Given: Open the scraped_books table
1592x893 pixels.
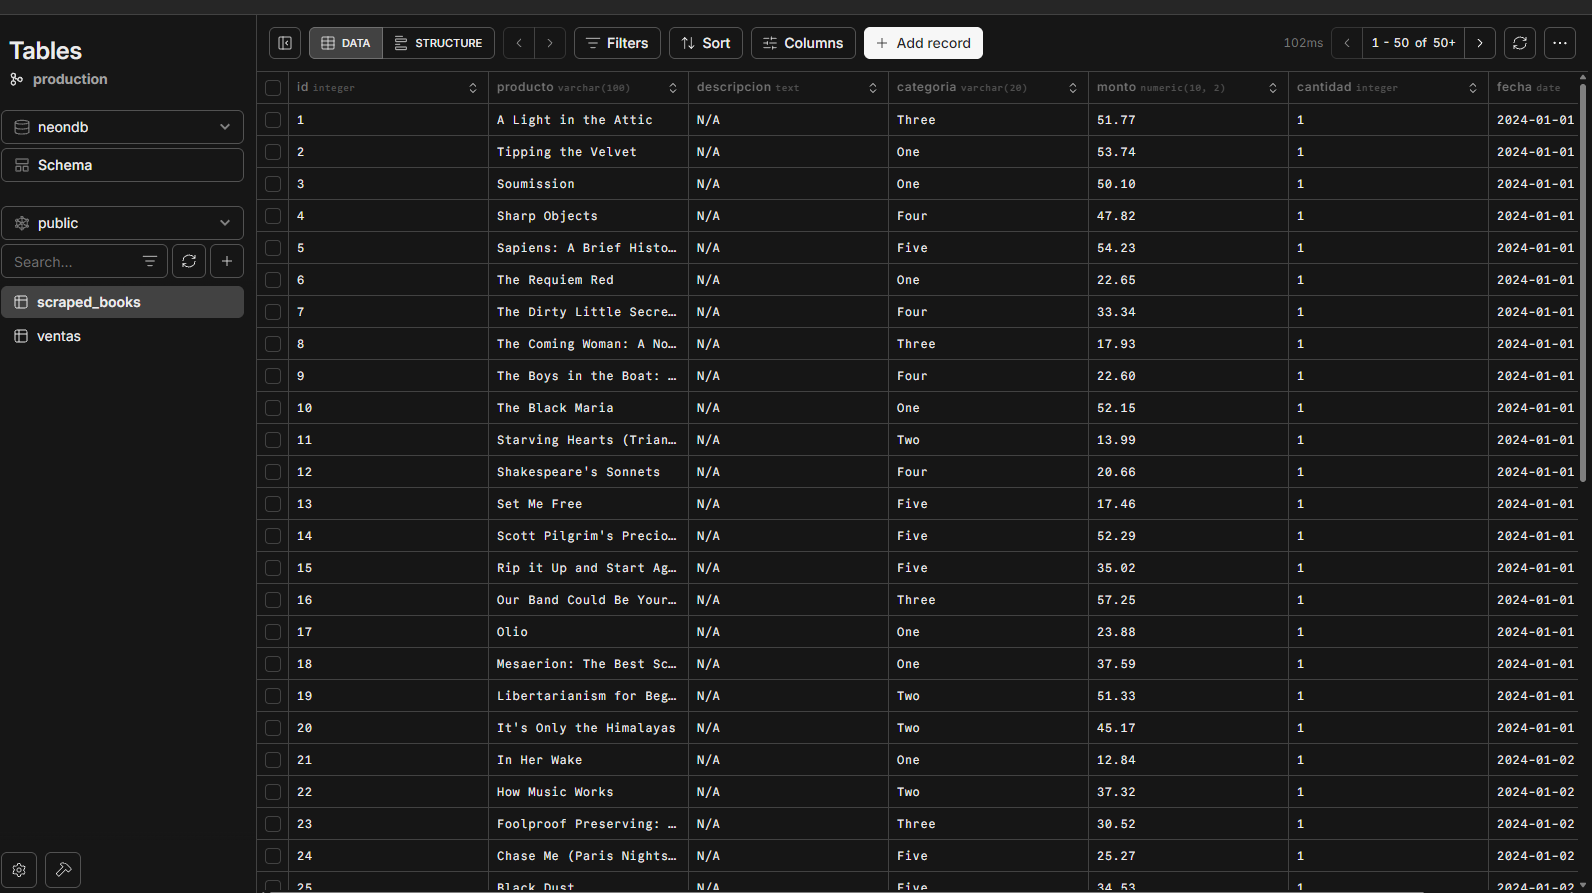Looking at the screenshot, I should [122, 302].
